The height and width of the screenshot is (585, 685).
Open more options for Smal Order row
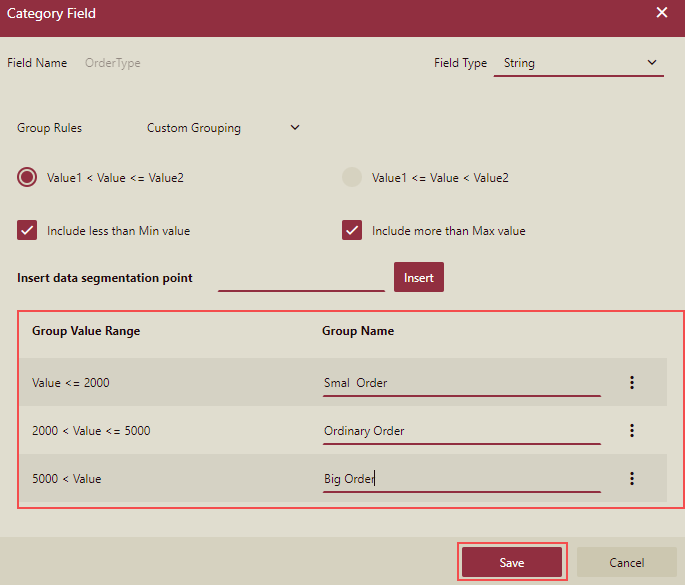[x=631, y=382]
